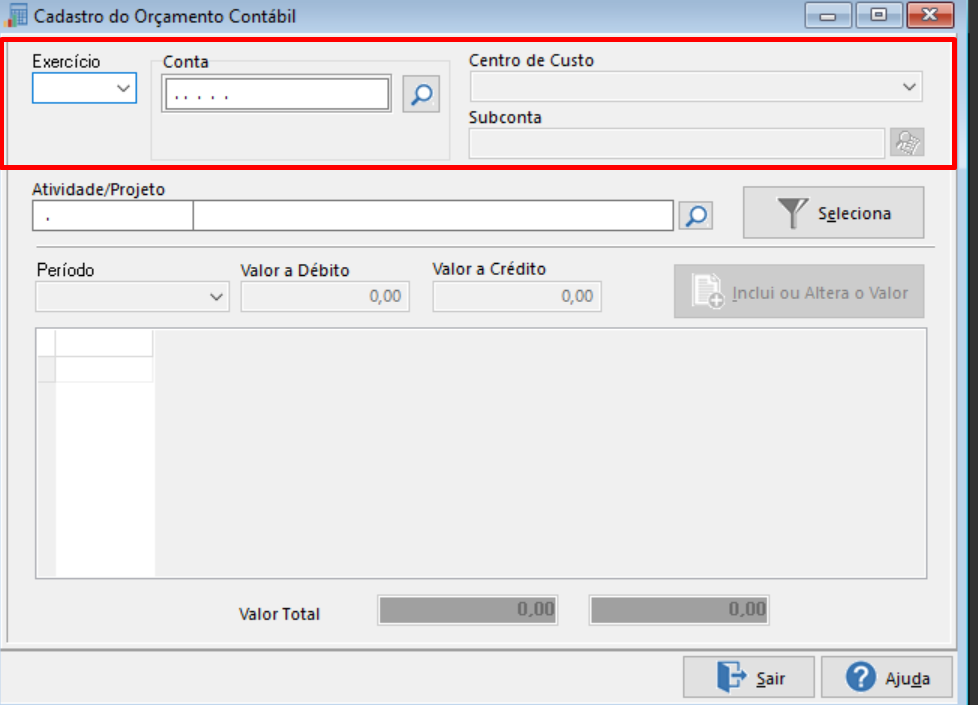978x705 pixels.
Task: Click the Subconta lookup icon button
Action: 907,143
